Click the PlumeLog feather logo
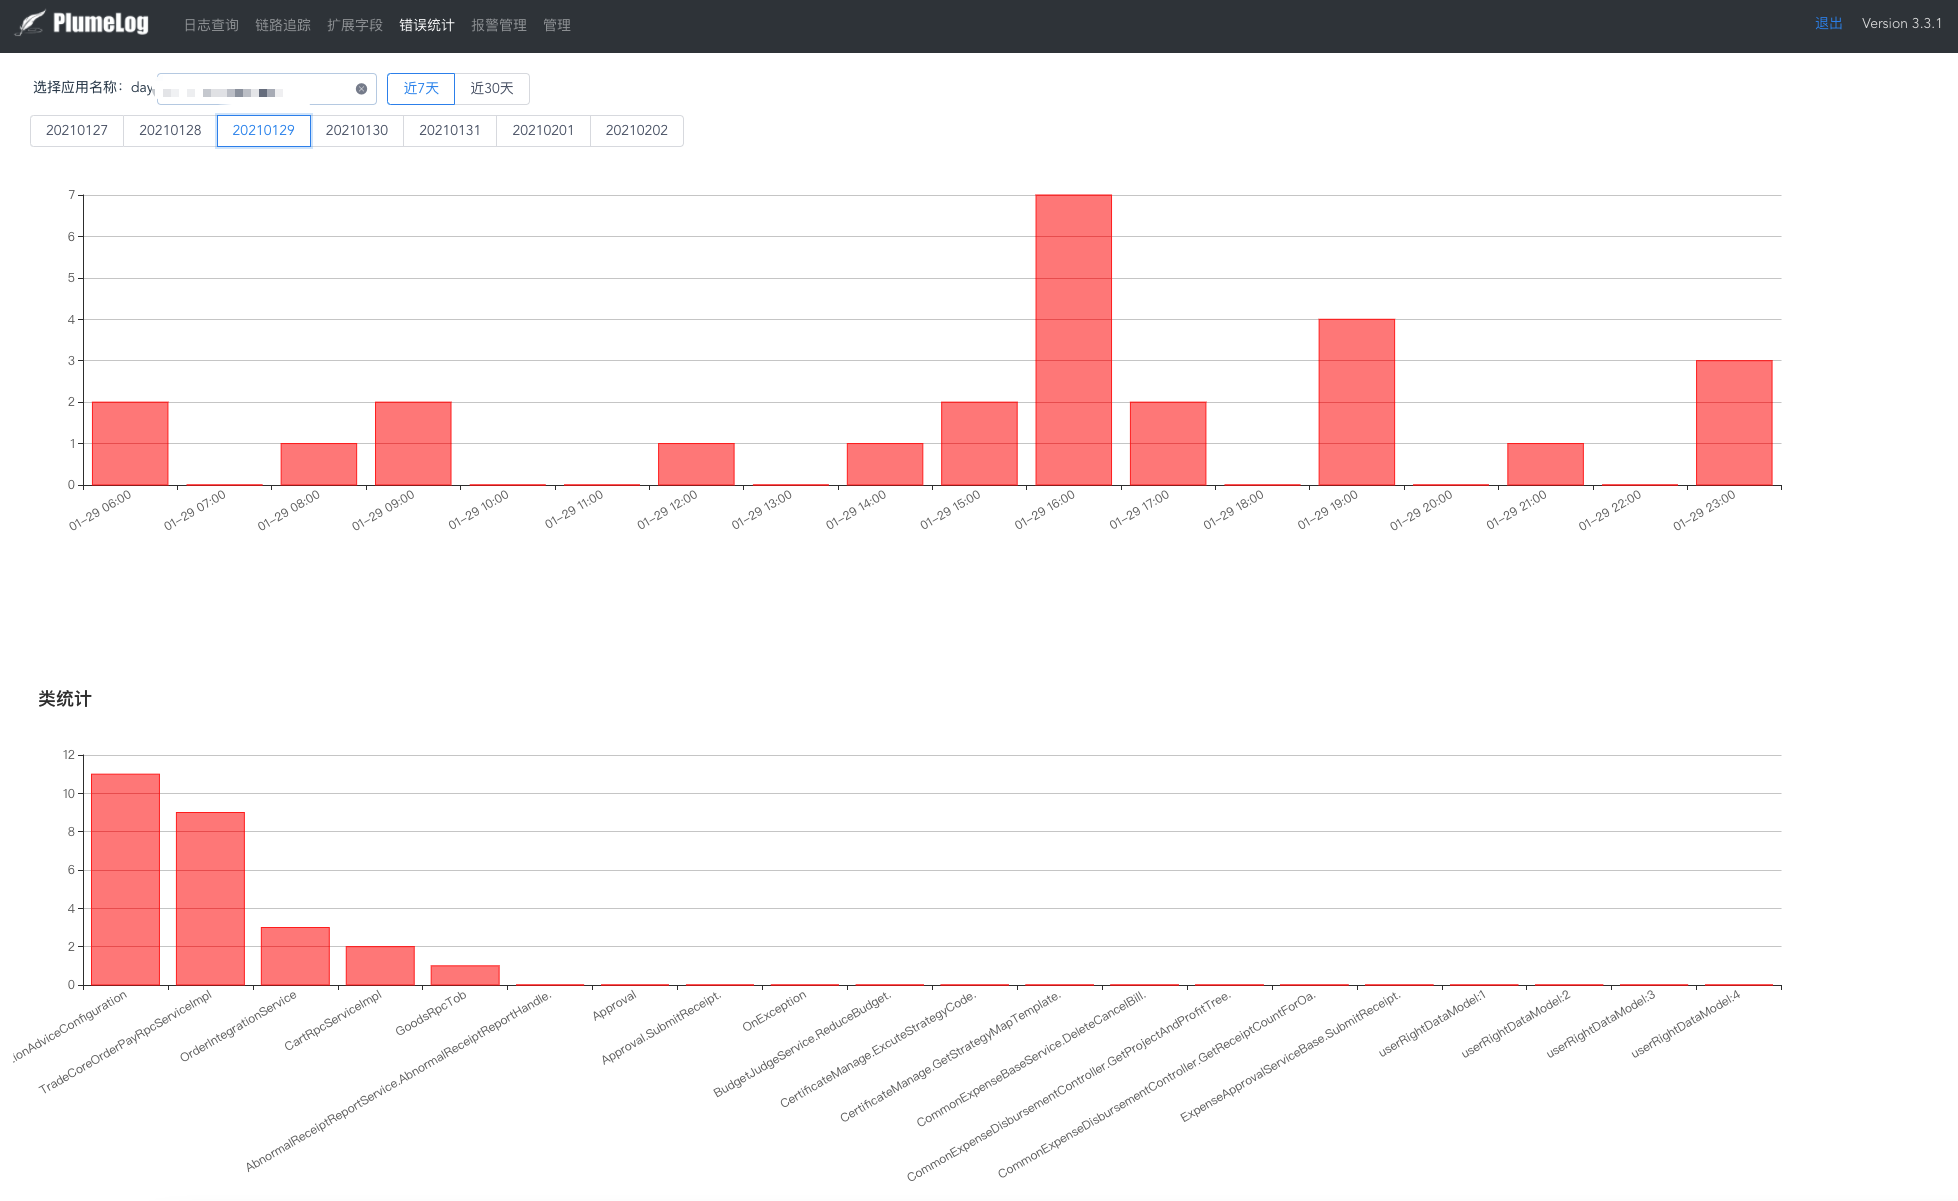 click(32, 23)
